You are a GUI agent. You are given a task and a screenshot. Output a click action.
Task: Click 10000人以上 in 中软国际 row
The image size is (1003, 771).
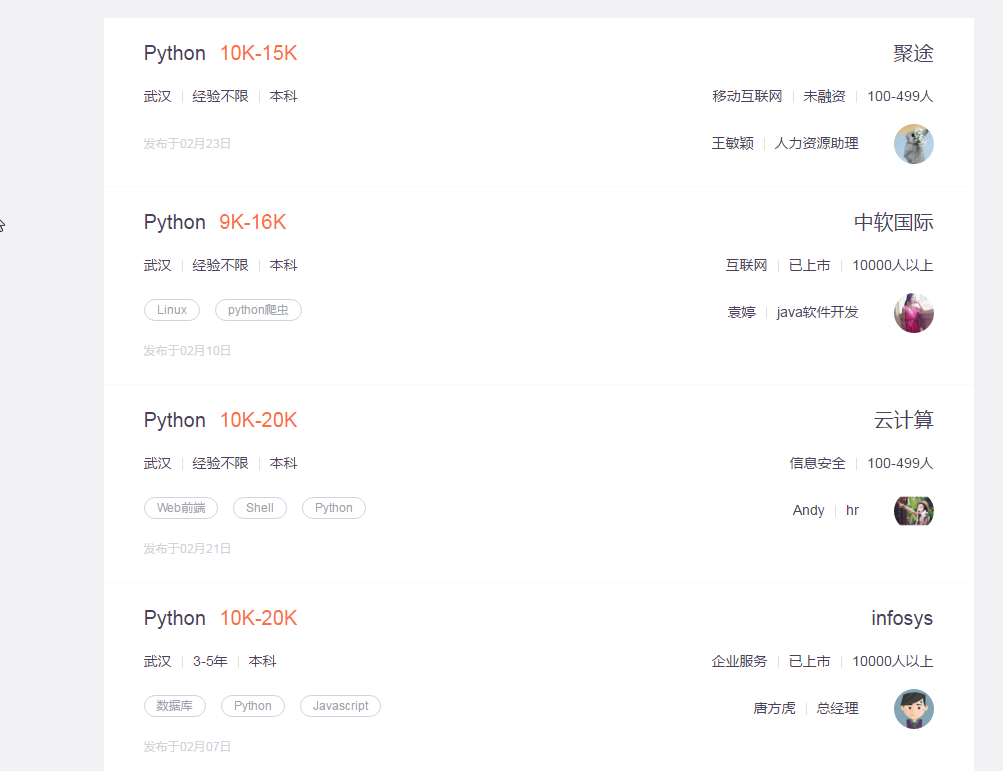893,266
